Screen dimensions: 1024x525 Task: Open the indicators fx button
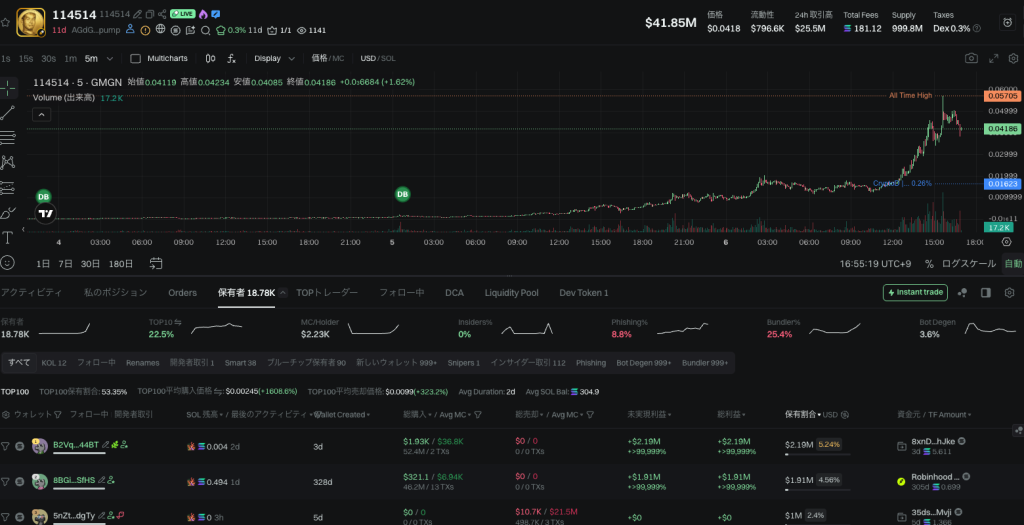coord(231,59)
